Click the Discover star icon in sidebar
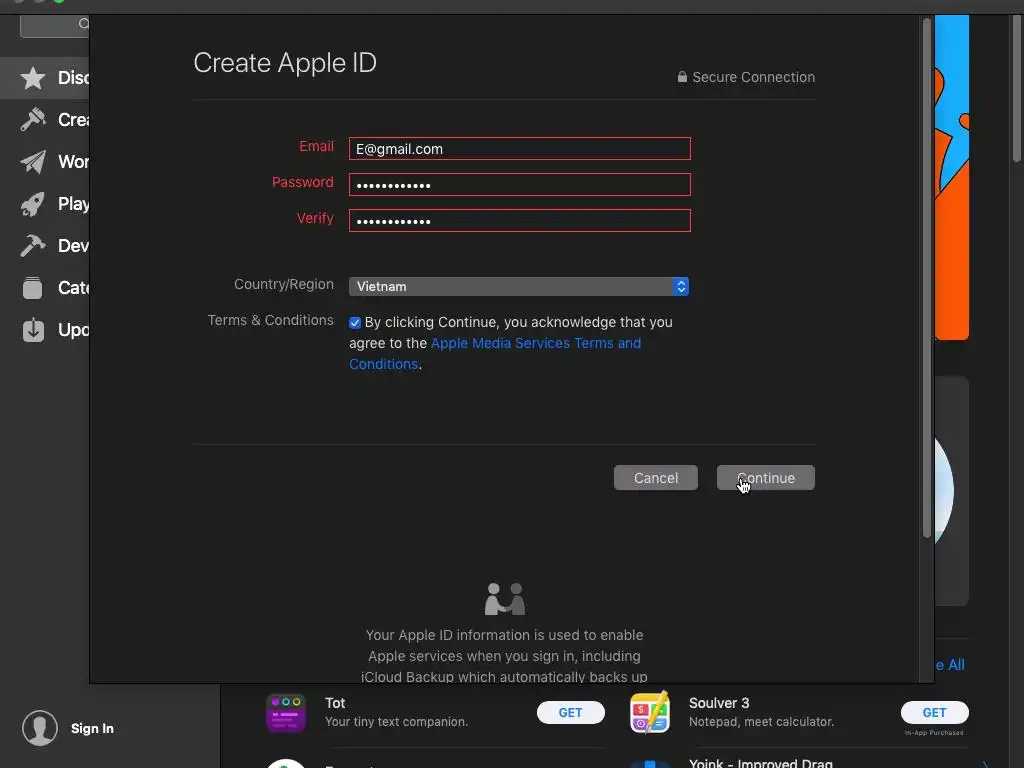 (x=33, y=78)
